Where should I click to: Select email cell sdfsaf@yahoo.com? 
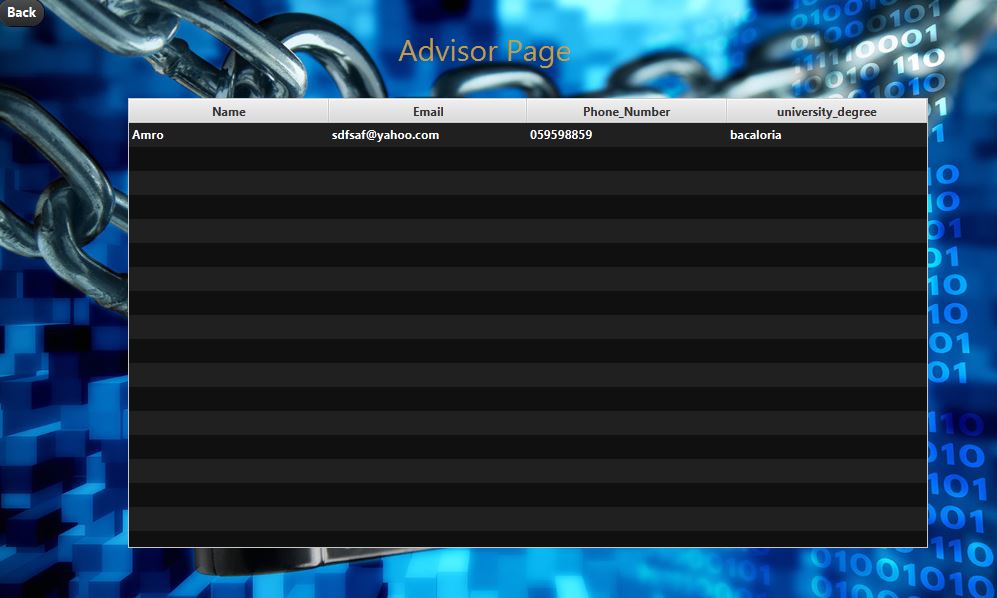[428, 135]
